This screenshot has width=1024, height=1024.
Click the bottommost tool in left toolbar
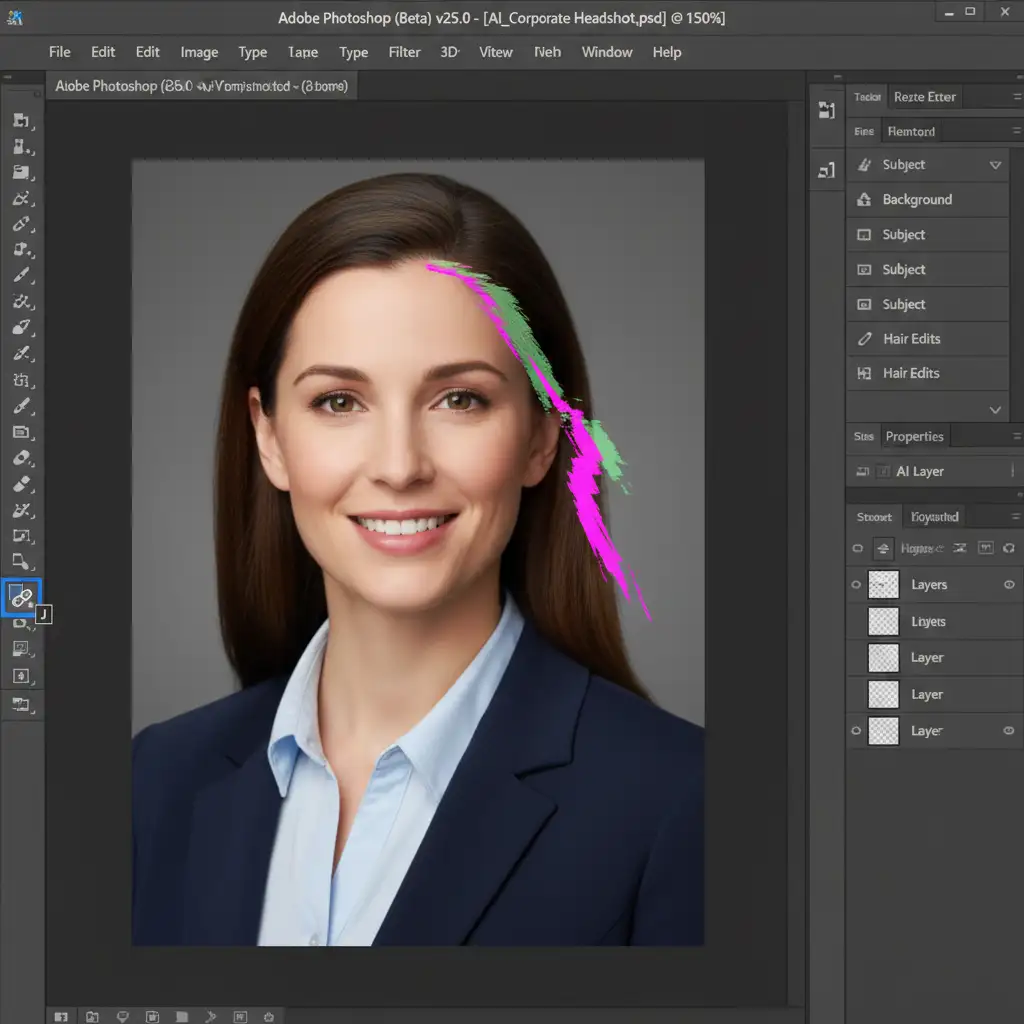tap(21, 704)
